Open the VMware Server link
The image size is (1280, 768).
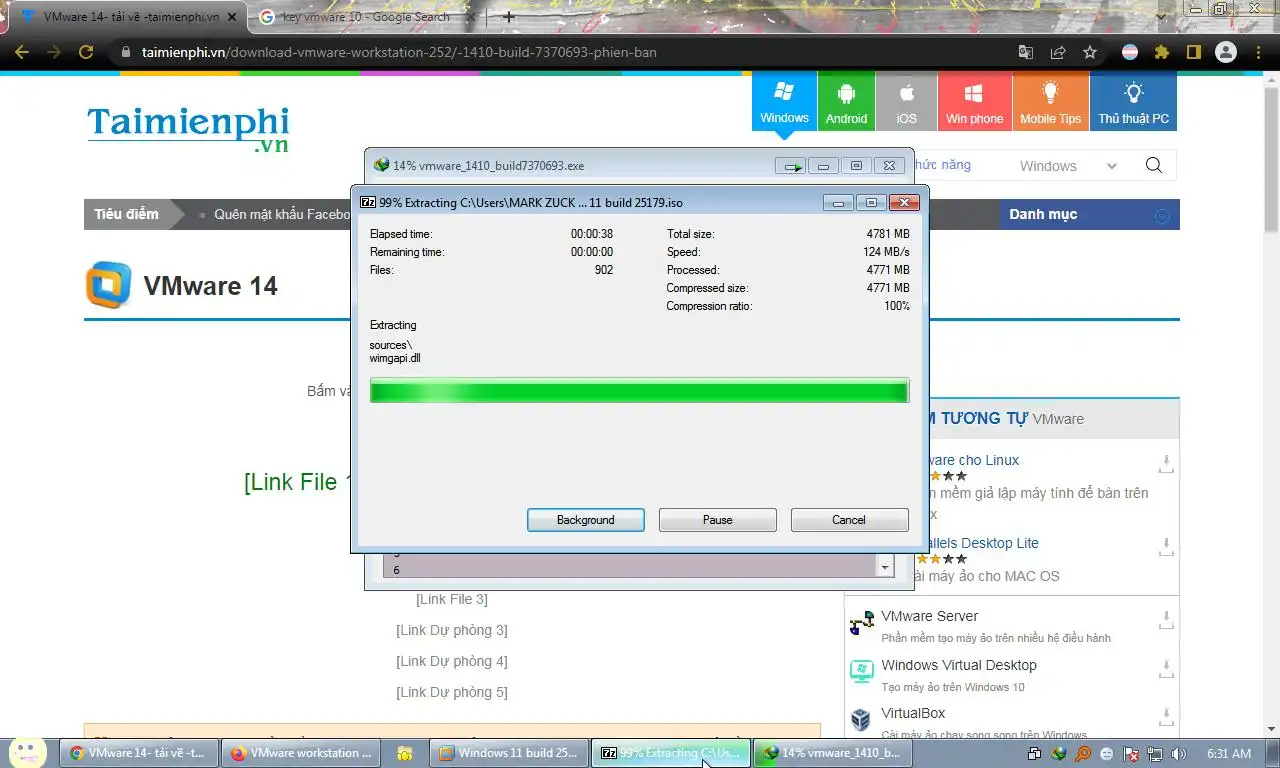pyautogui.click(x=929, y=616)
